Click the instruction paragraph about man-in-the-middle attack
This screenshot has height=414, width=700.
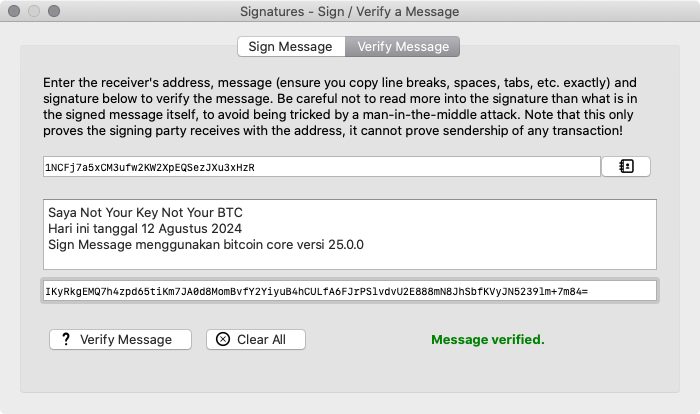click(x=340, y=107)
